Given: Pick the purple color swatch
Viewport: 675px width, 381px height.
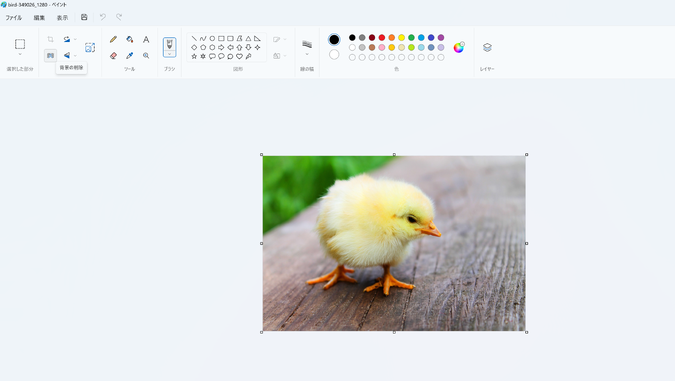Looking at the screenshot, I should [441, 38].
